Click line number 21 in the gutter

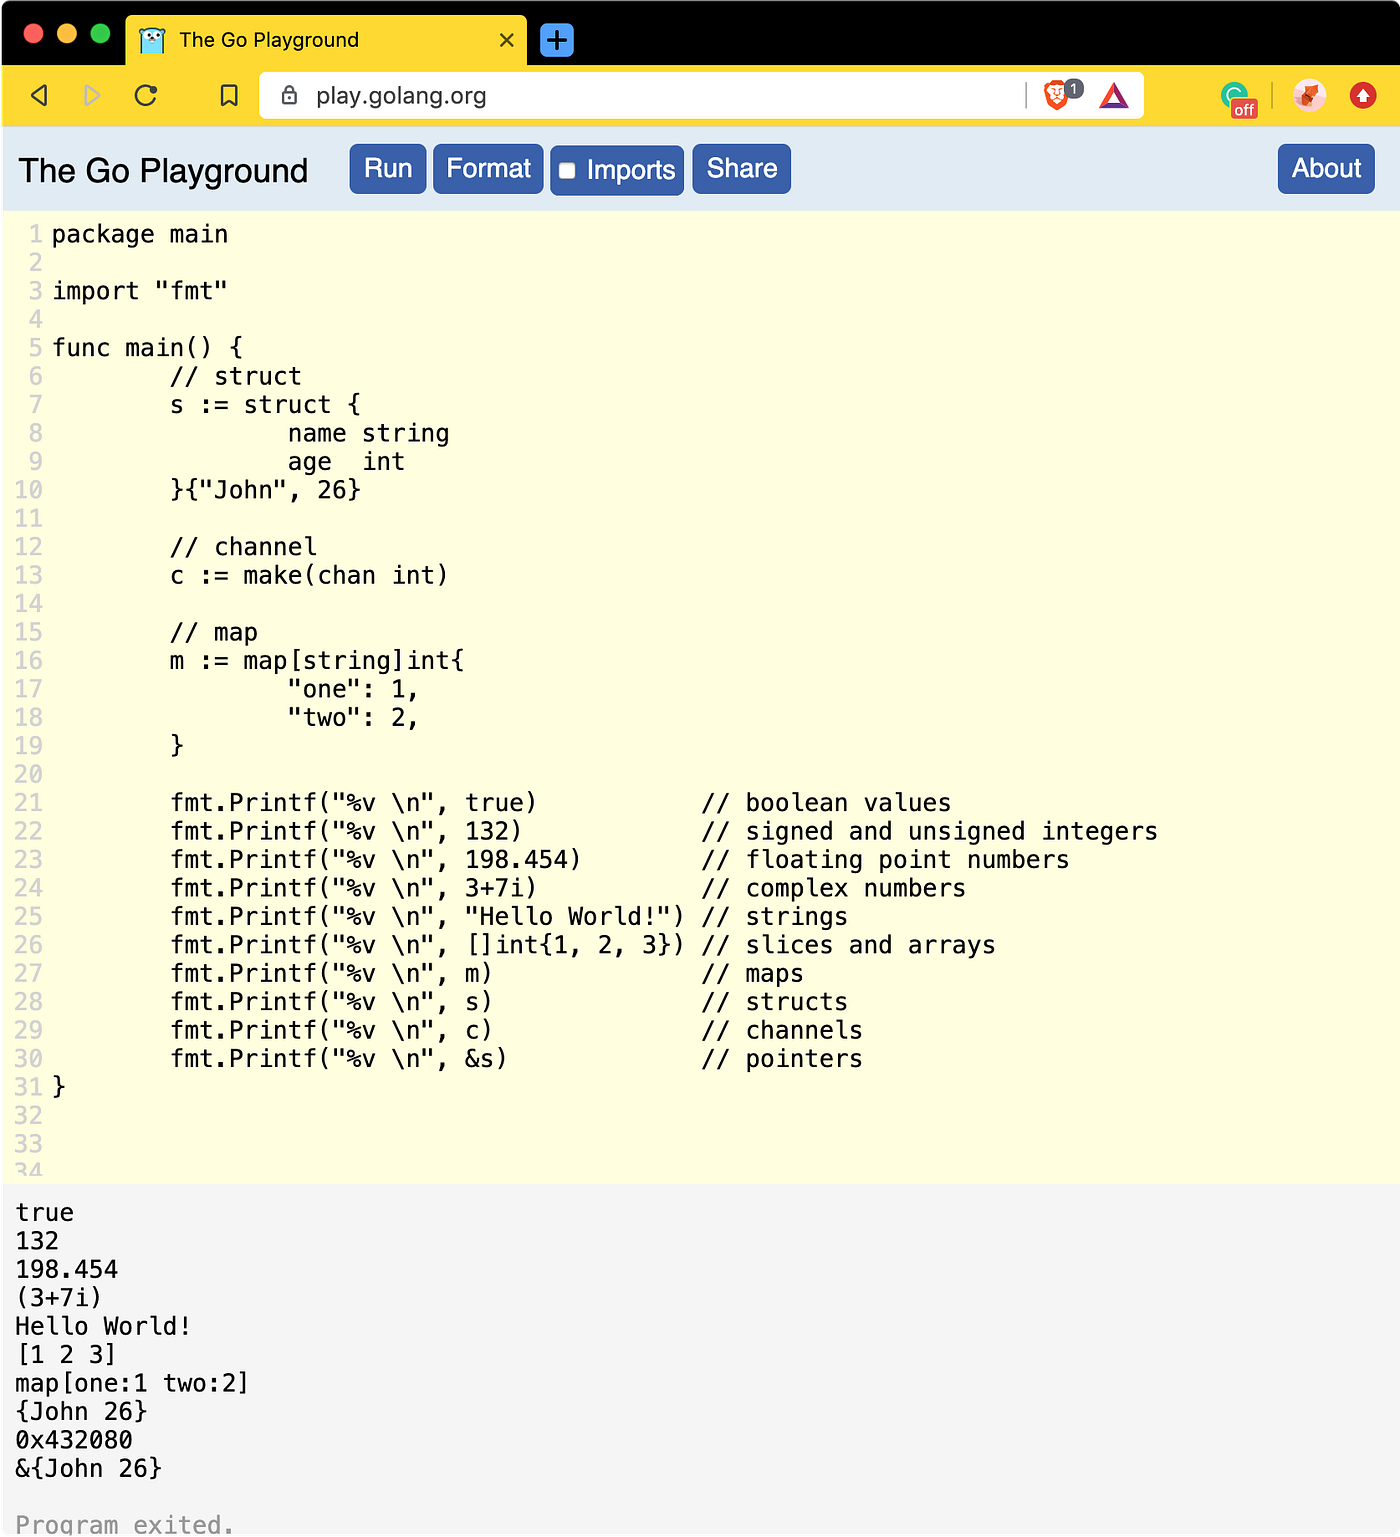(x=28, y=803)
